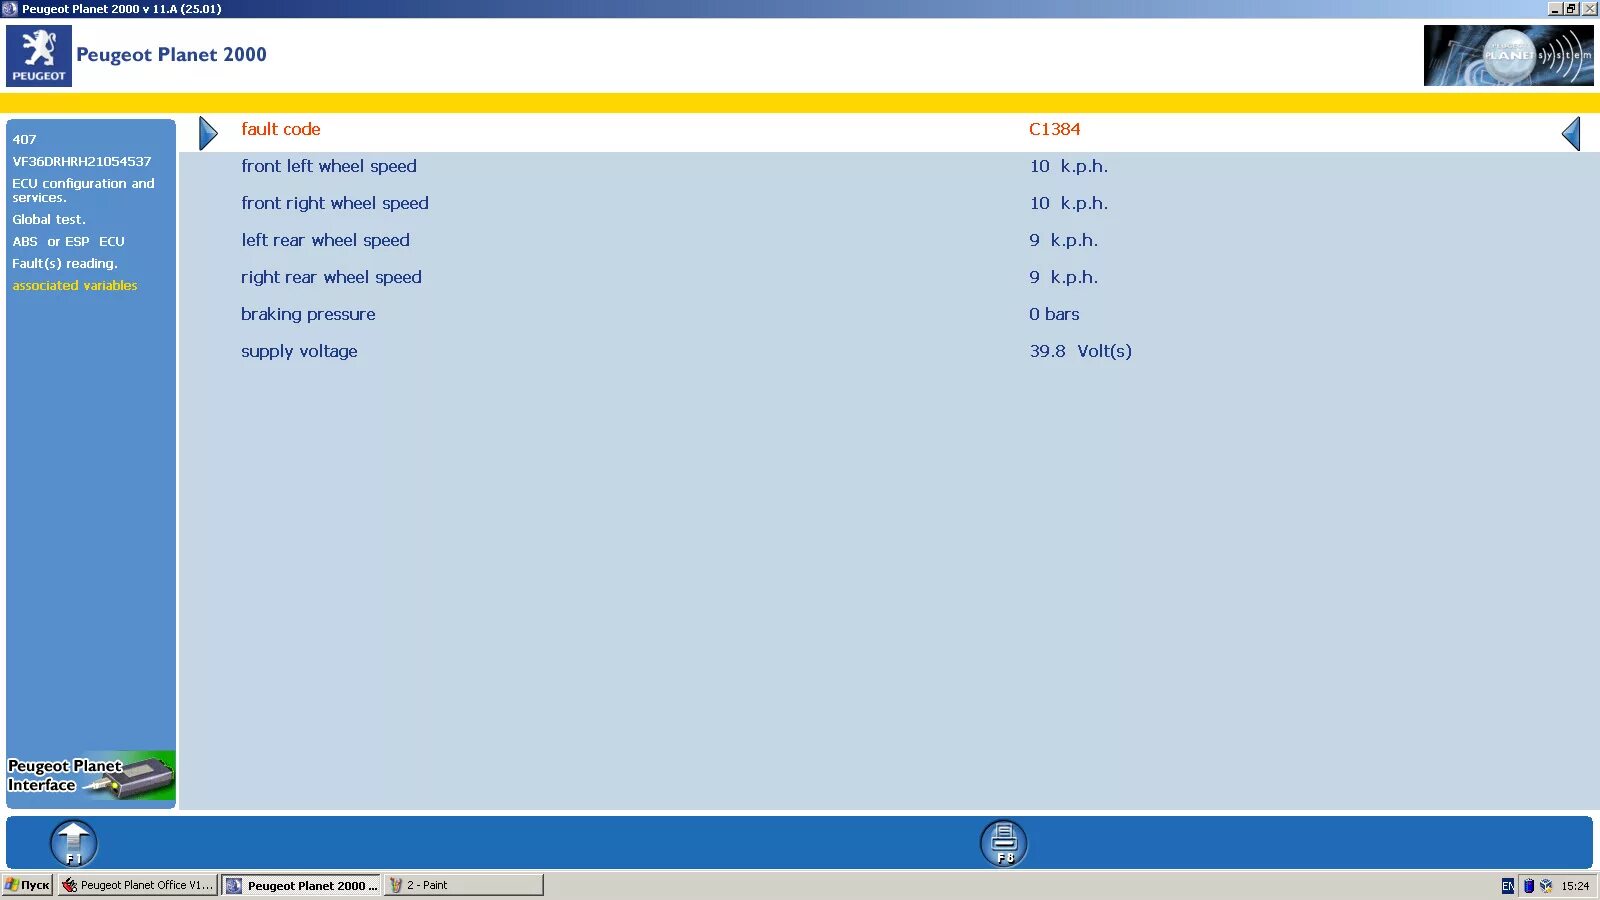
Task: Click the 0 bars value
Action: pyautogui.click(x=1054, y=314)
